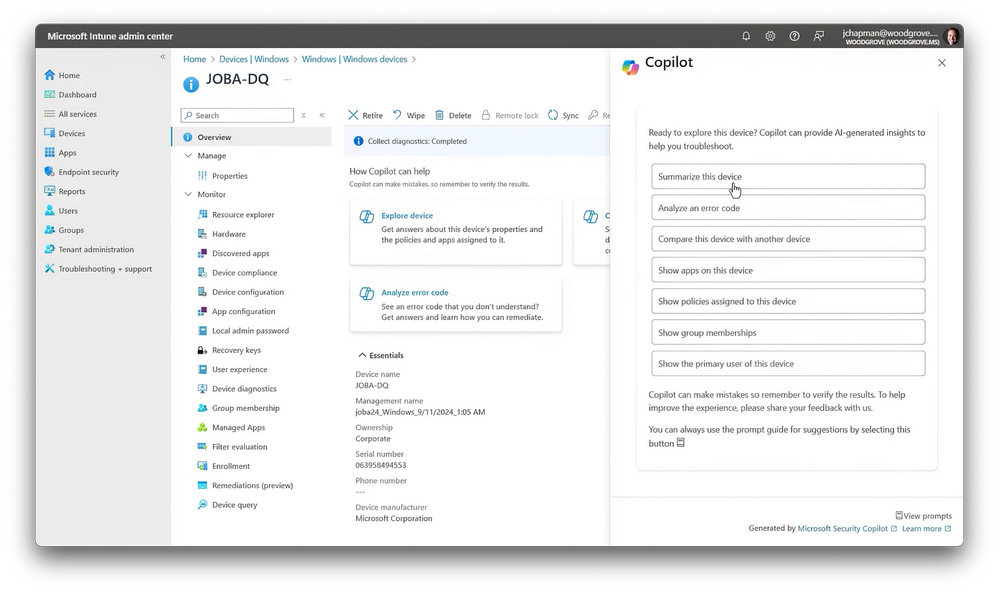Click the Wipe toolbar icon
Screen dimensions: 999x593
coord(398,115)
